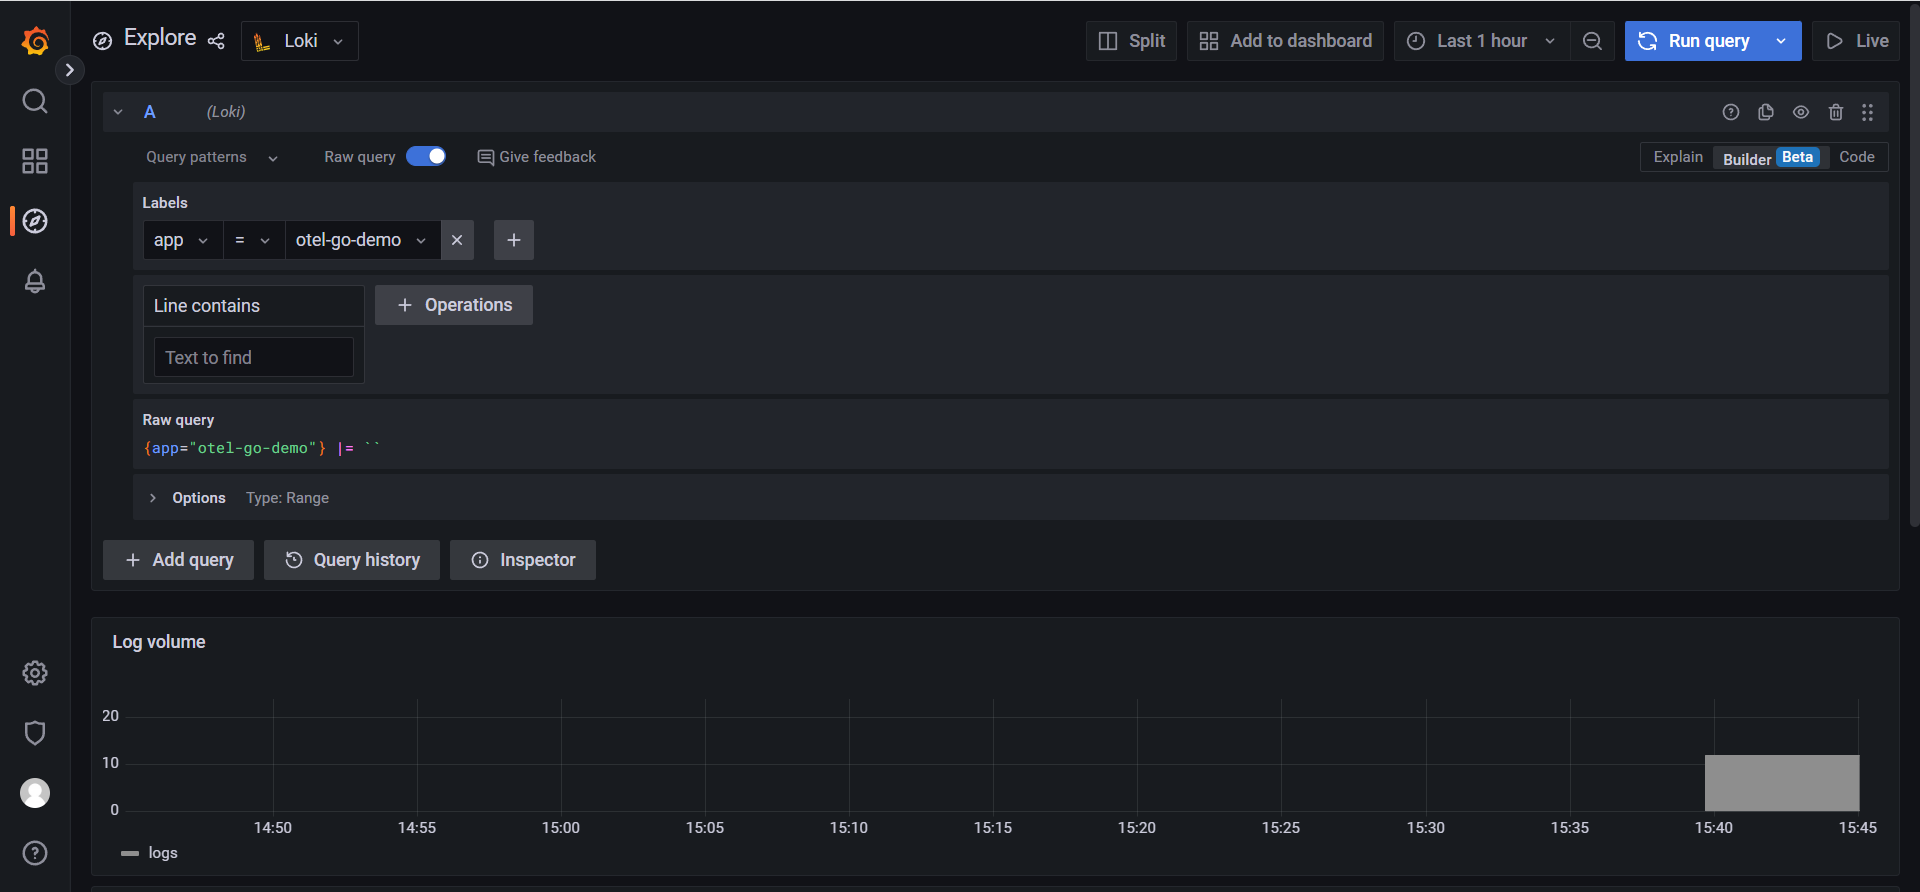
Task: Open the Loki data source picker
Action: pyautogui.click(x=300, y=41)
